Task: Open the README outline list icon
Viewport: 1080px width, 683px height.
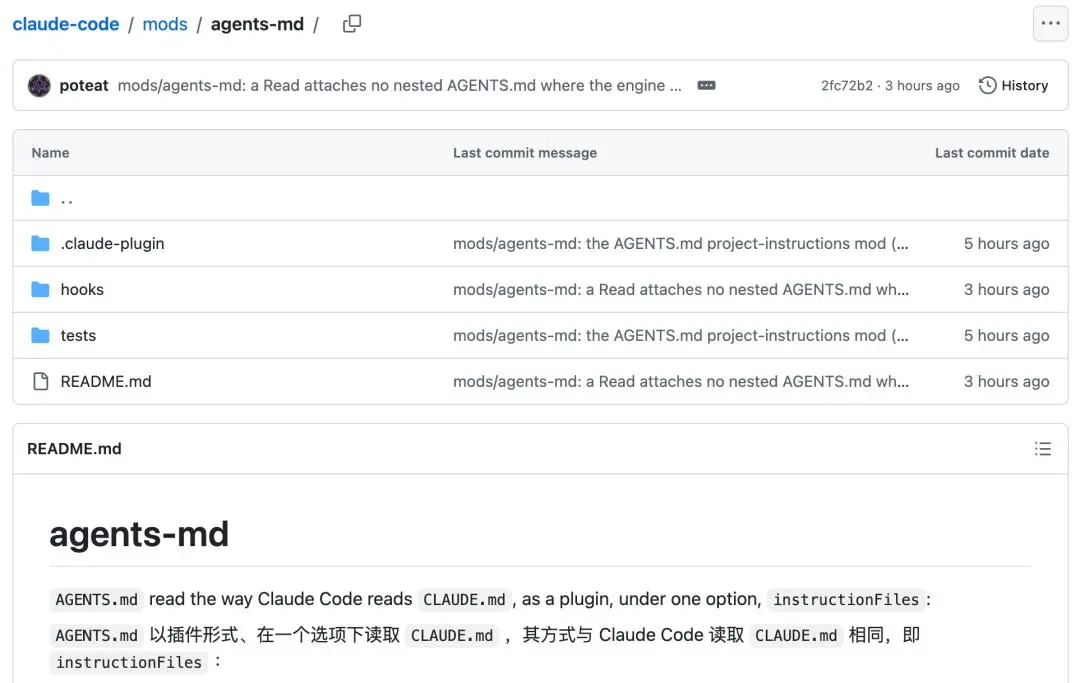Action: [x=1043, y=449]
